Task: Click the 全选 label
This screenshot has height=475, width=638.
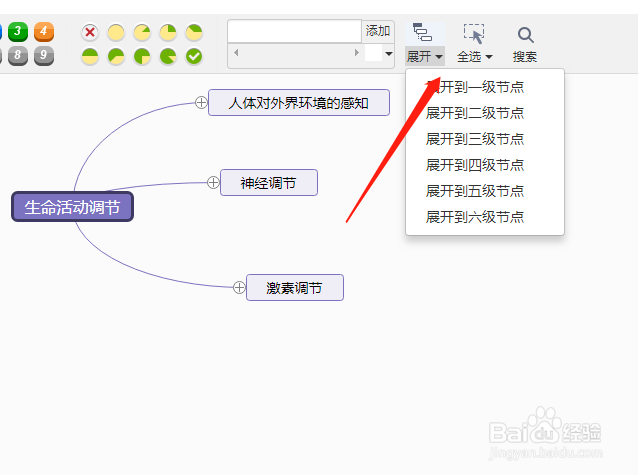Action: click(469, 57)
